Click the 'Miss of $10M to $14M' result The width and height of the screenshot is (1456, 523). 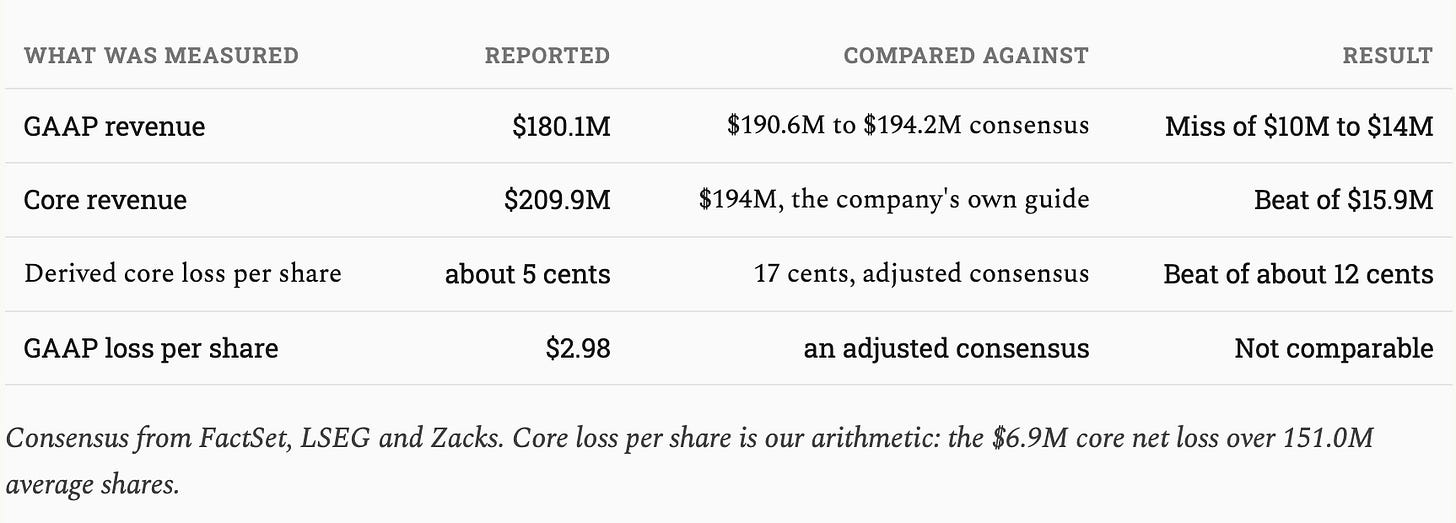click(1299, 127)
